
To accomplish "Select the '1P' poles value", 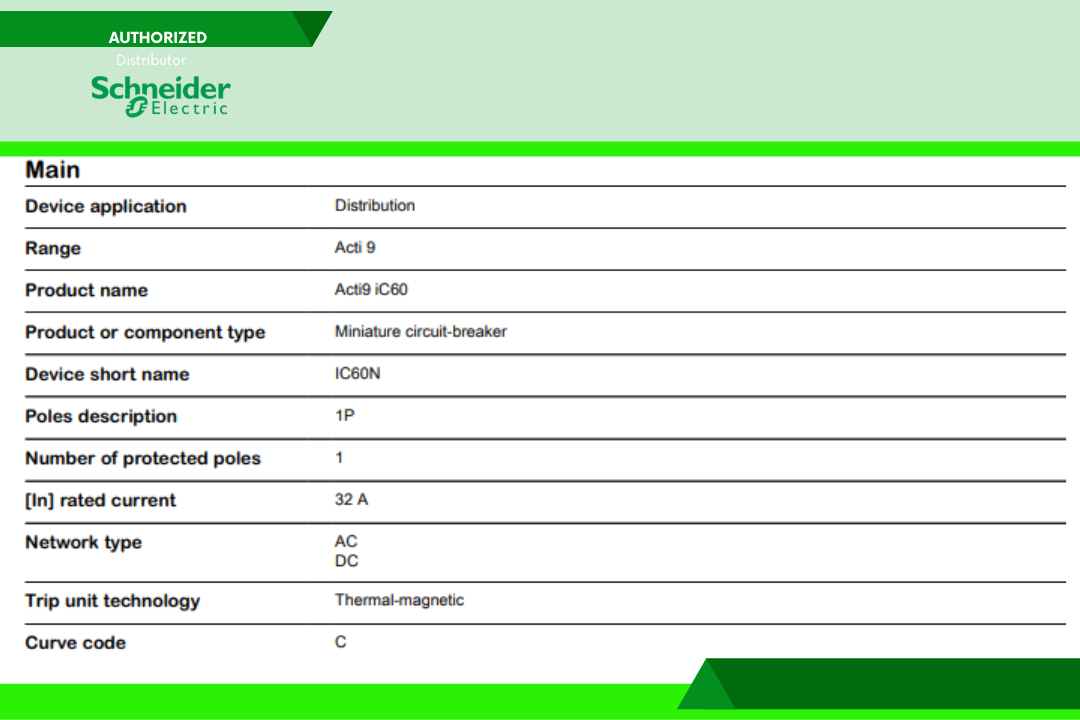I will (x=344, y=415).
